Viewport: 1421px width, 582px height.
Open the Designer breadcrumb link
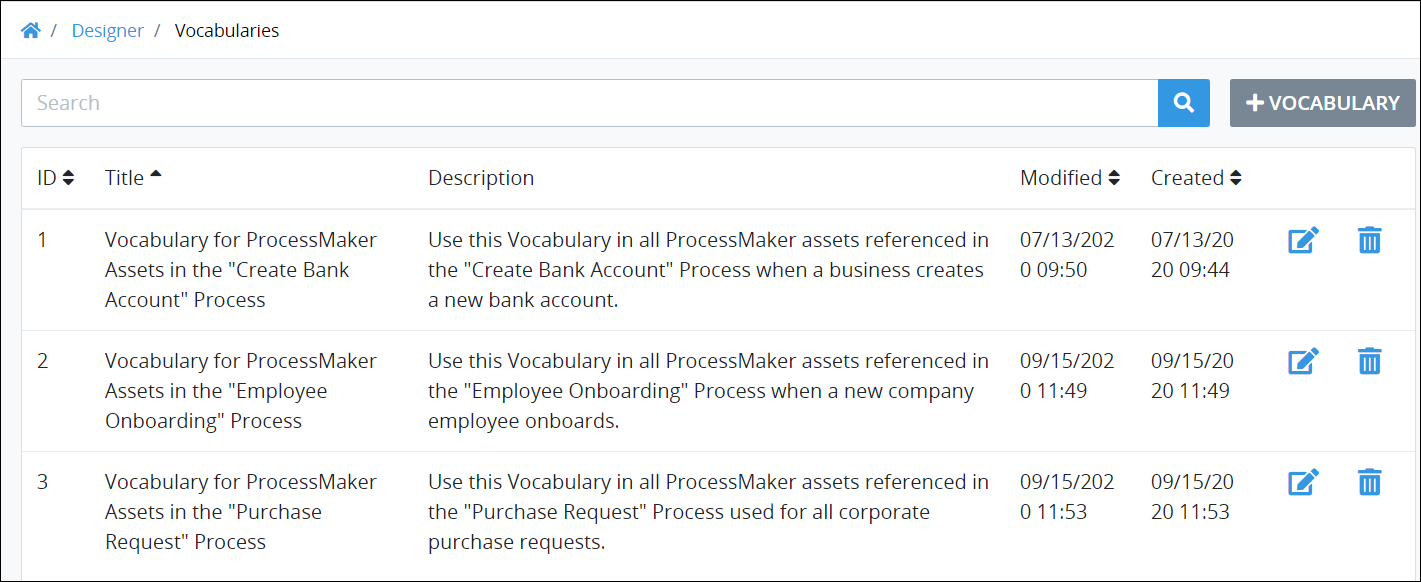coord(107,31)
